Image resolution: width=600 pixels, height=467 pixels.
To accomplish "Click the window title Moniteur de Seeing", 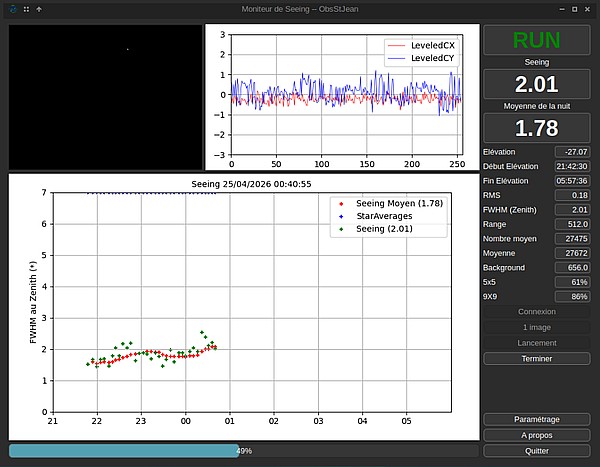I will coord(300,9).
